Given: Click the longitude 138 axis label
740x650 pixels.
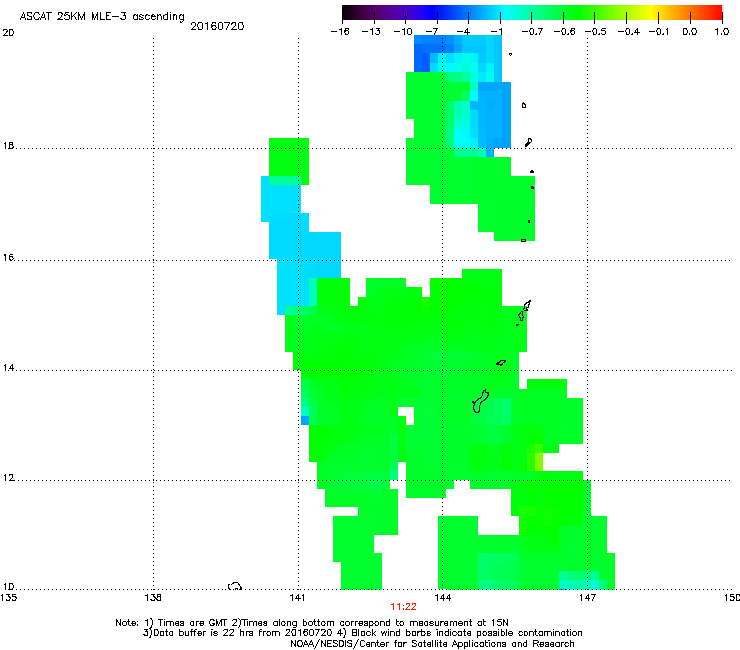Looking at the screenshot, I should [x=153, y=598].
